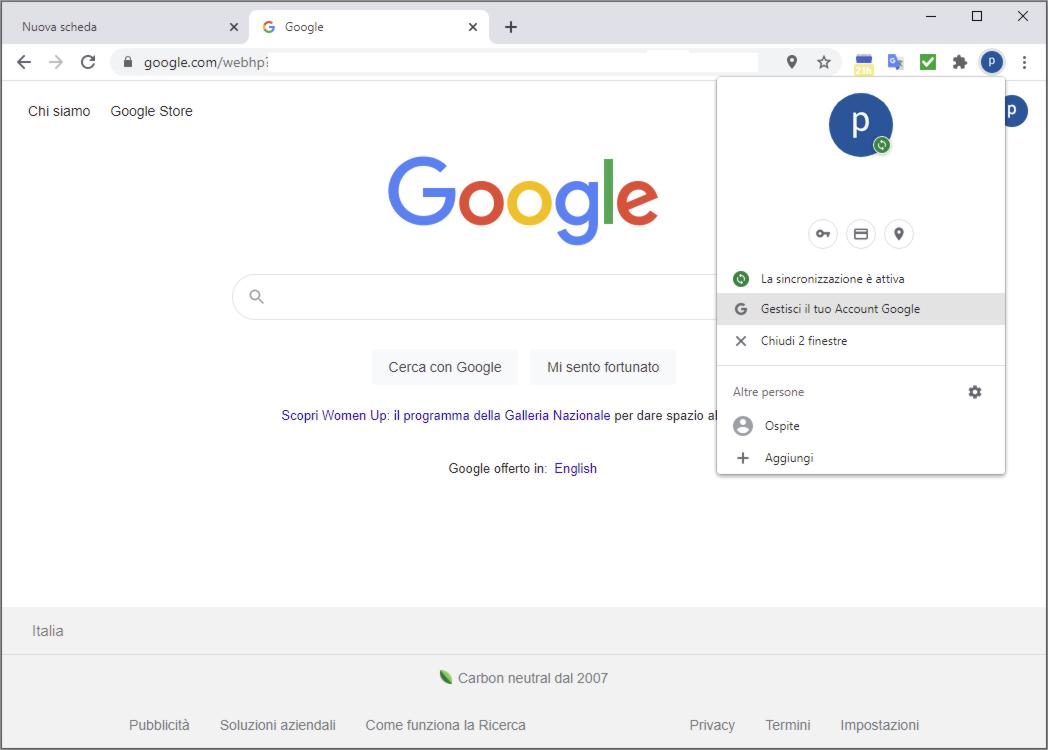This screenshot has height=750, width=1048.
Task: Click the profile avatar in the toolbar
Action: point(992,62)
